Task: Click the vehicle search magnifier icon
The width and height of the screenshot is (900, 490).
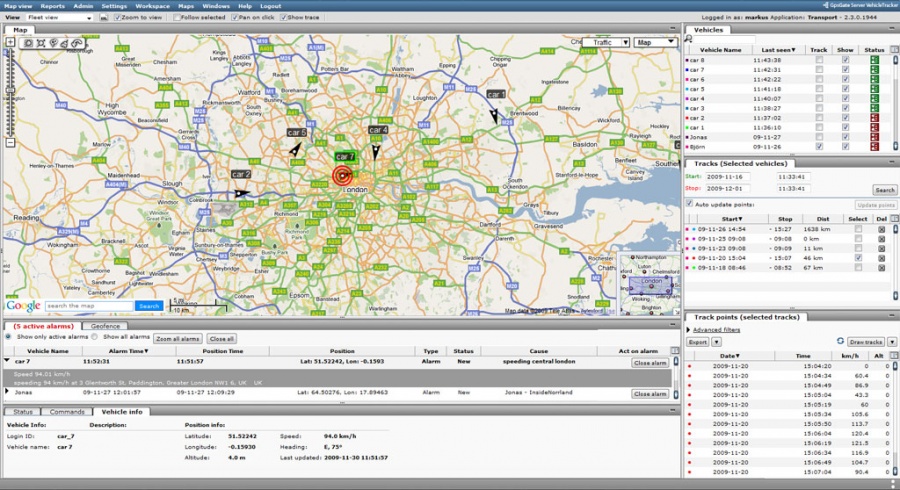Action: [x=689, y=39]
